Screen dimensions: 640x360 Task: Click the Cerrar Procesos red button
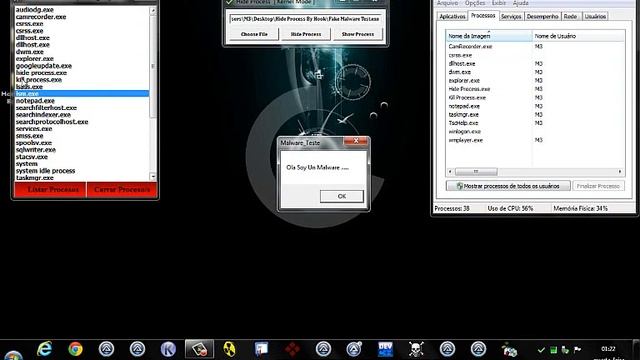[x=122, y=190]
